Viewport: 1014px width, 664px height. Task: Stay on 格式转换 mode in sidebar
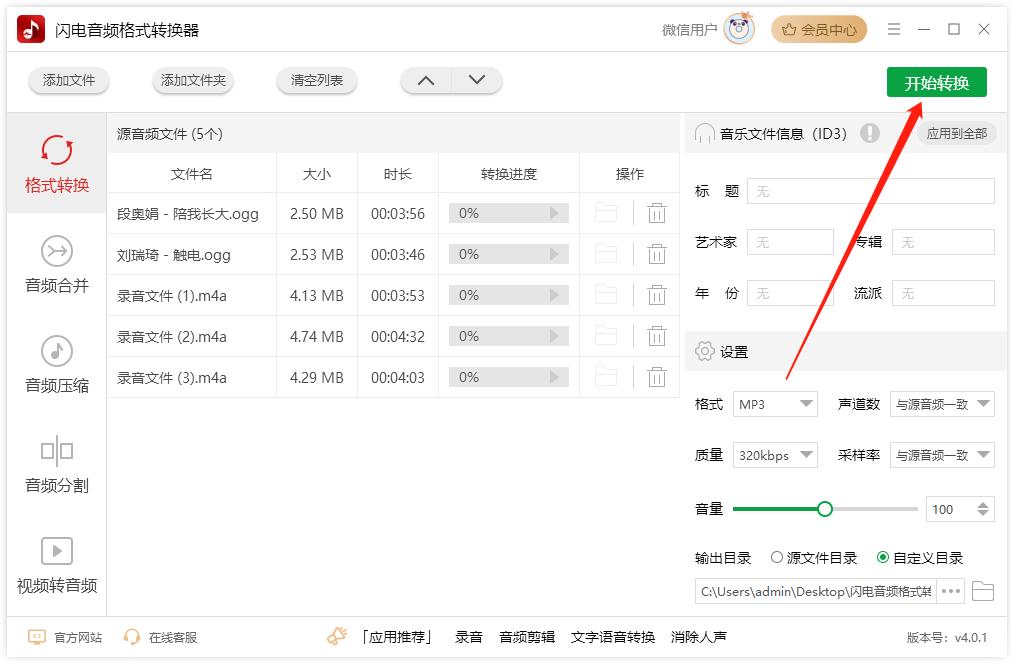55,165
